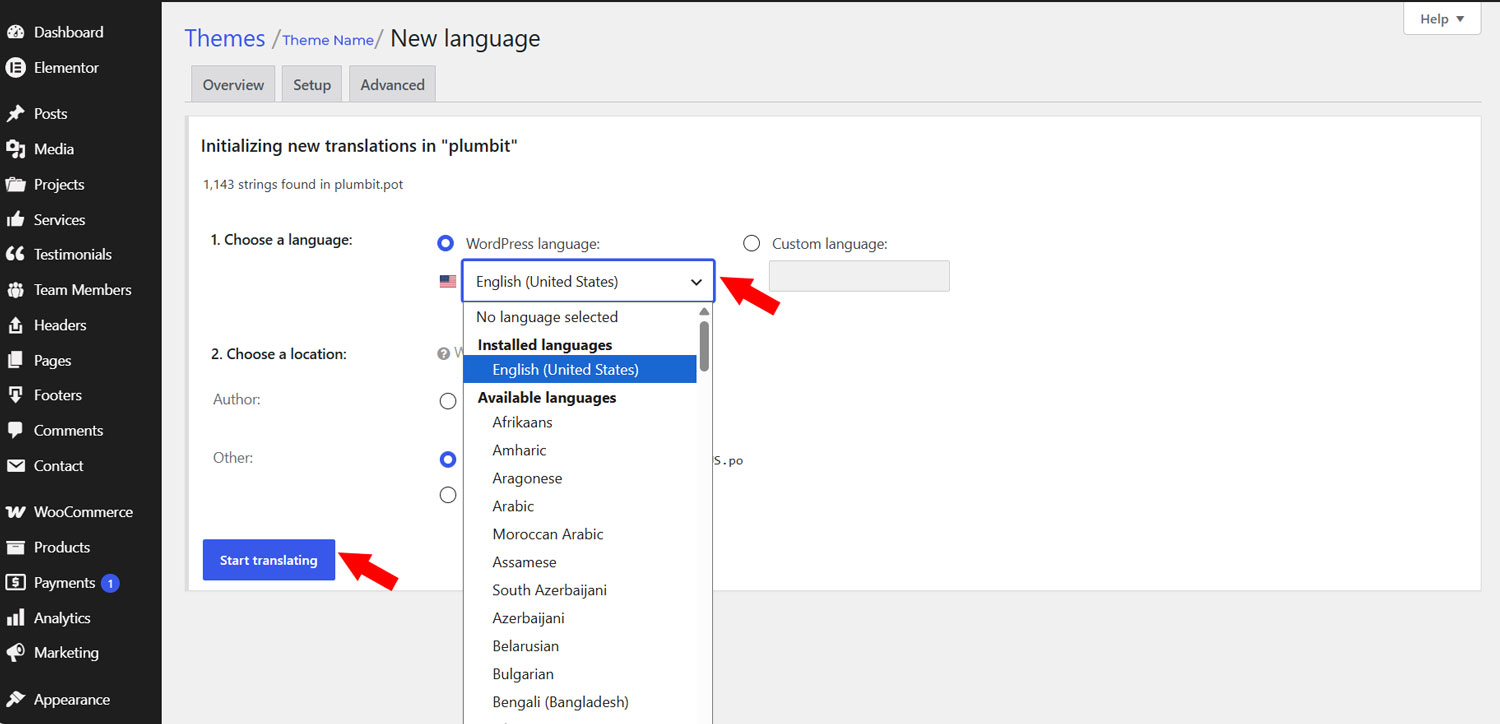1500x724 pixels.
Task: Click the Headers upload icon
Action: [x=15, y=325]
